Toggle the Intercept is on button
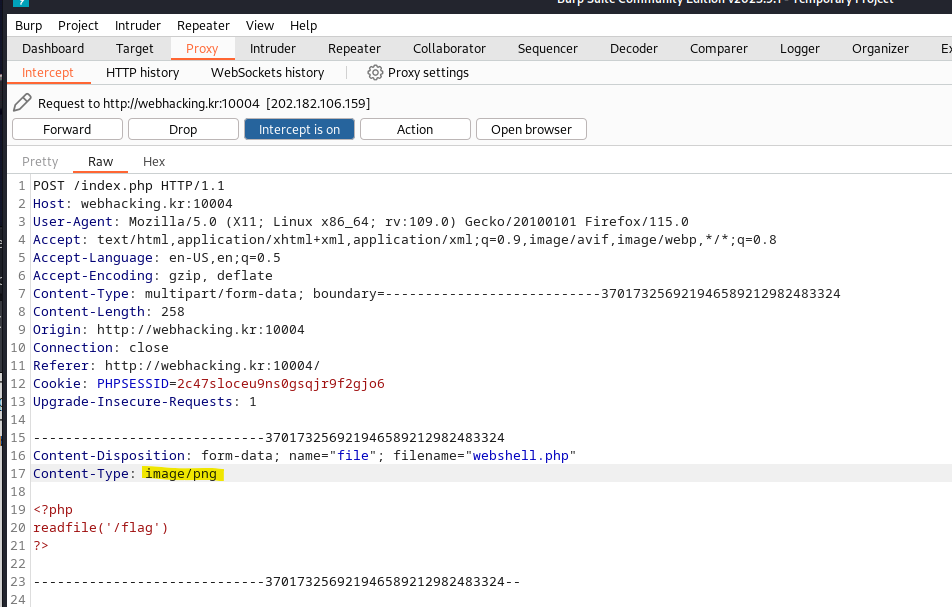Screen dimensions: 952x607 pyautogui.click(x=299, y=129)
